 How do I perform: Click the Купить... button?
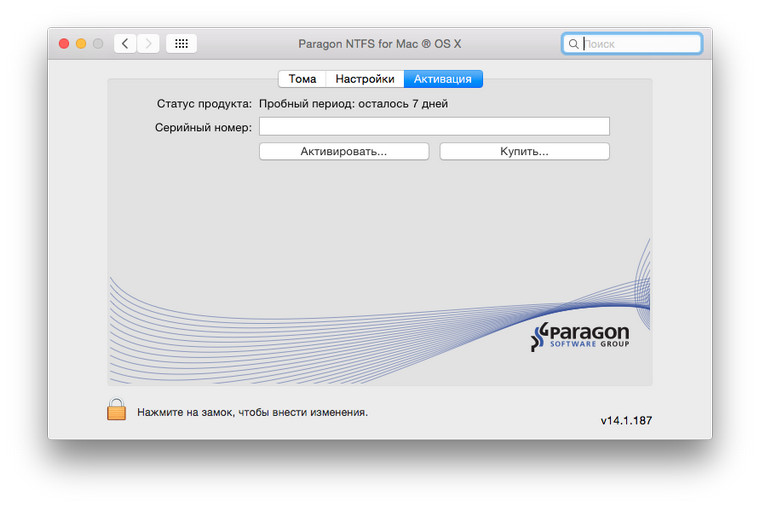click(524, 151)
